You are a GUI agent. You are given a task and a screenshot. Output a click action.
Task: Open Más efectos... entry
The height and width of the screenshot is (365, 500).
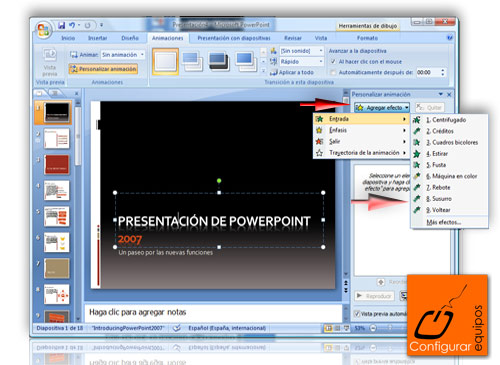point(444,222)
